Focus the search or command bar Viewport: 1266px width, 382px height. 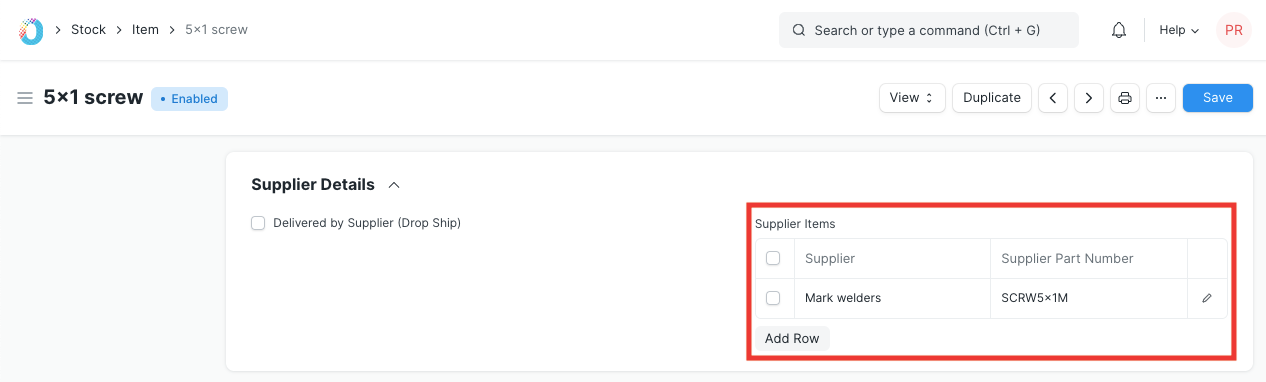(929, 30)
